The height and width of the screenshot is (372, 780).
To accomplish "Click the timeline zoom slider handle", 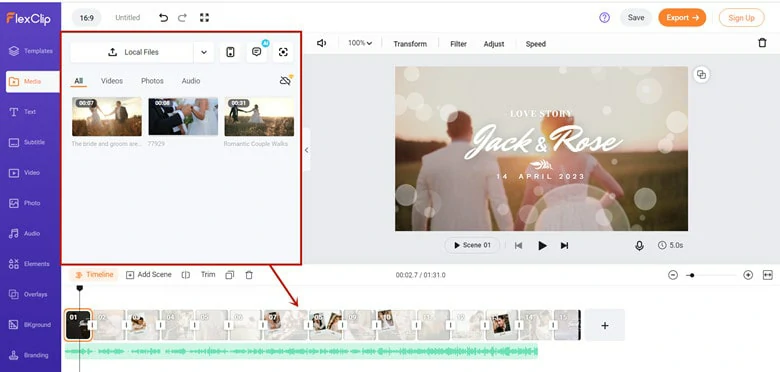I will tap(692, 275).
